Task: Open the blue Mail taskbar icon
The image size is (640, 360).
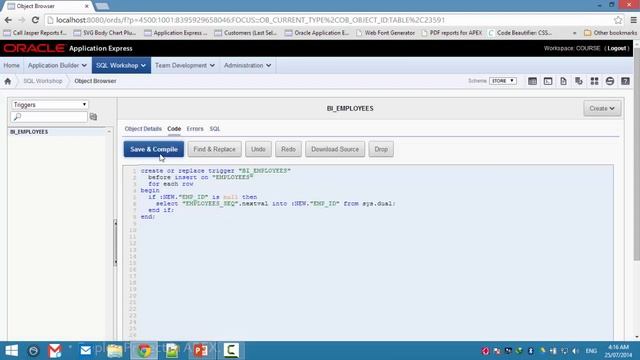Action: coord(85,350)
